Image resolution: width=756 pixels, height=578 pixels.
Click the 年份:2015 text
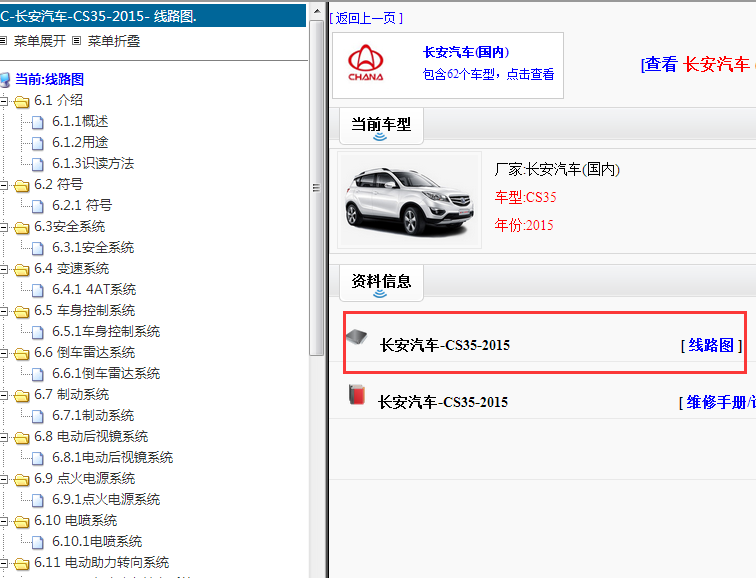pyautogui.click(x=524, y=225)
